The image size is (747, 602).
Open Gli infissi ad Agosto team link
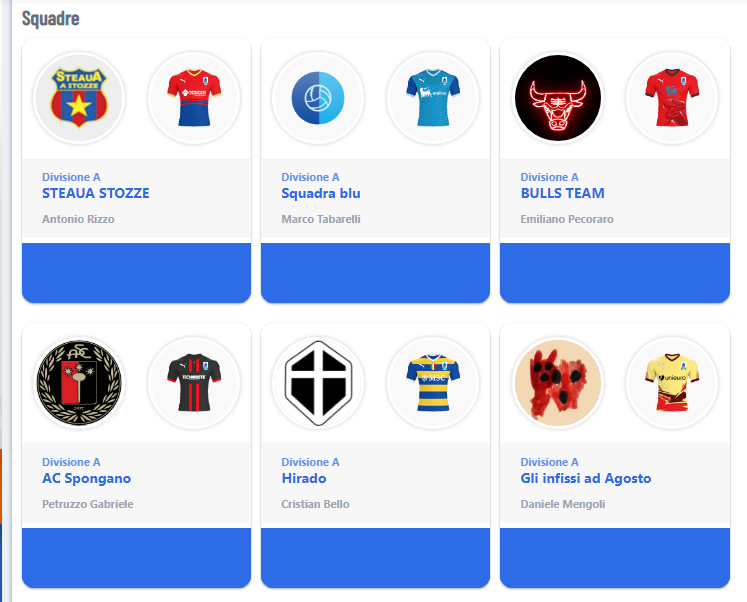pos(585,479)
